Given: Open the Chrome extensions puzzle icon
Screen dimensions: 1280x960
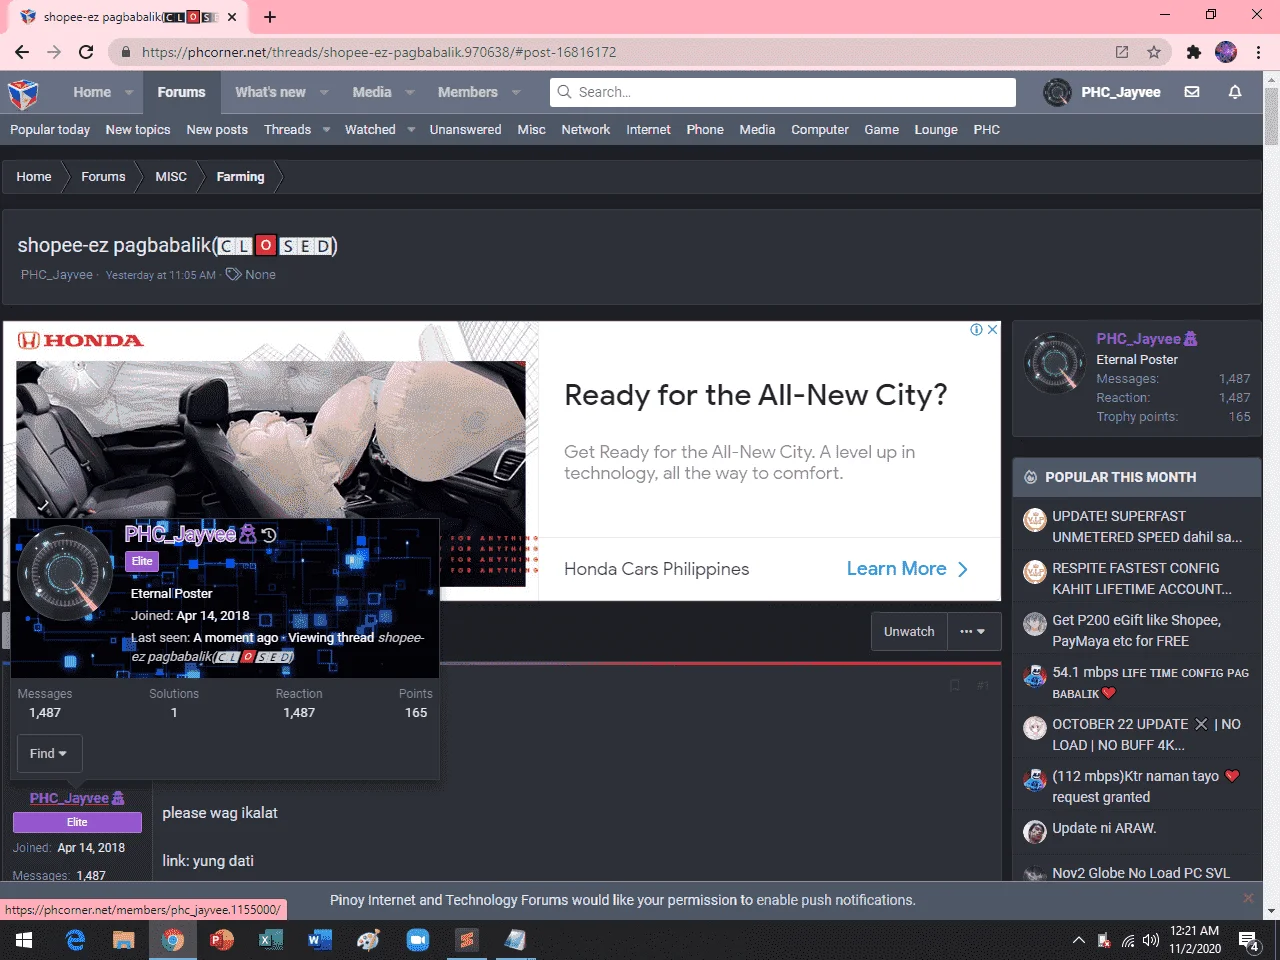Looking at the screenshot, I should [x=1193, y=52].
